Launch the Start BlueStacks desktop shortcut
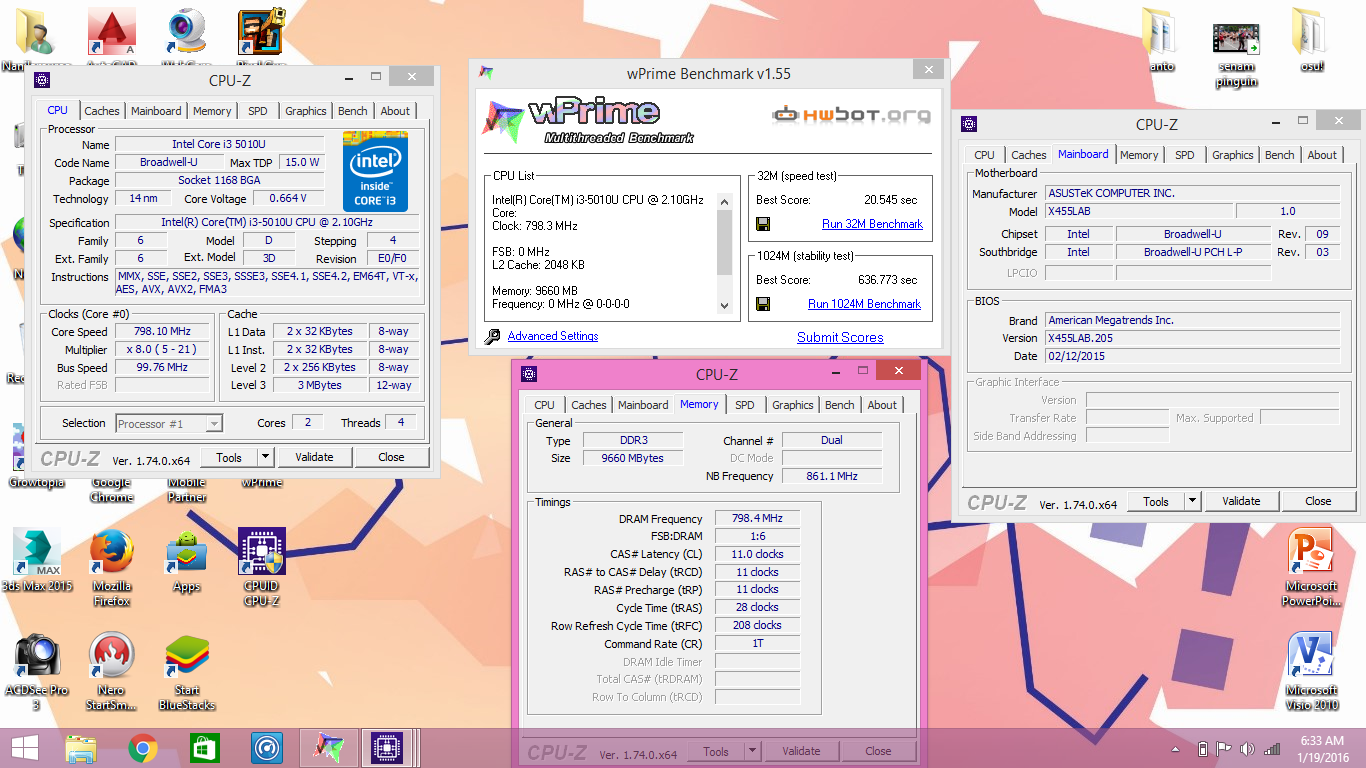The width and height of the screenshot is (1366, 768). (187, 672)
